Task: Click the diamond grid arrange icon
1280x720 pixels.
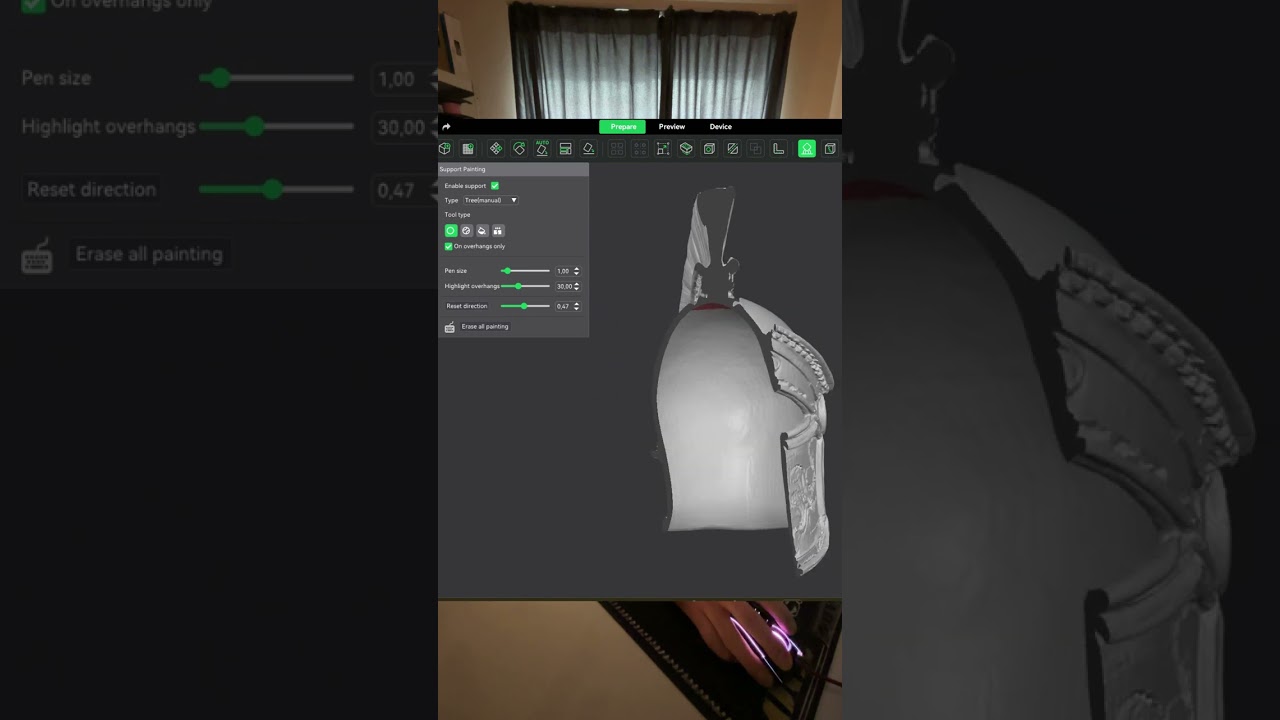Action: coord(496,149)
